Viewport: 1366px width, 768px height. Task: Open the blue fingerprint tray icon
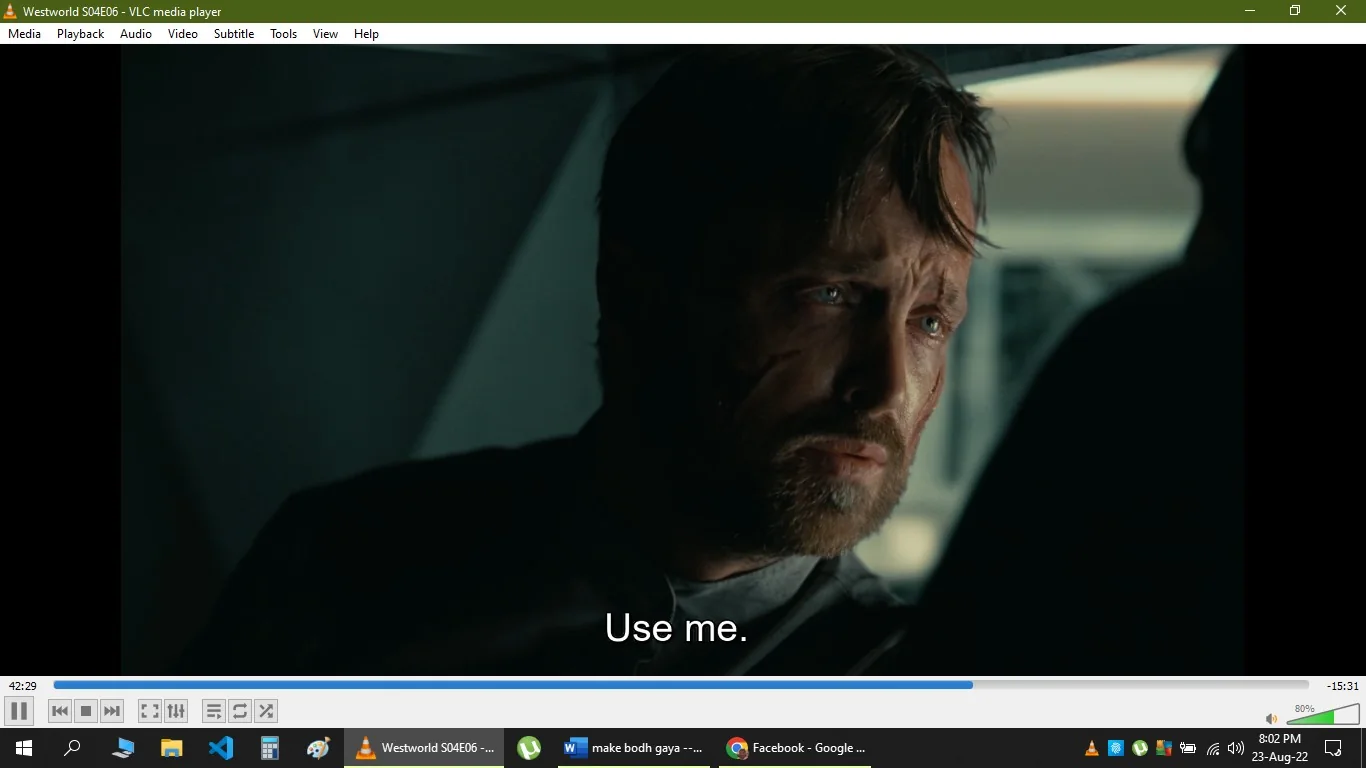pyautogui.click(x=1116, y=748)
